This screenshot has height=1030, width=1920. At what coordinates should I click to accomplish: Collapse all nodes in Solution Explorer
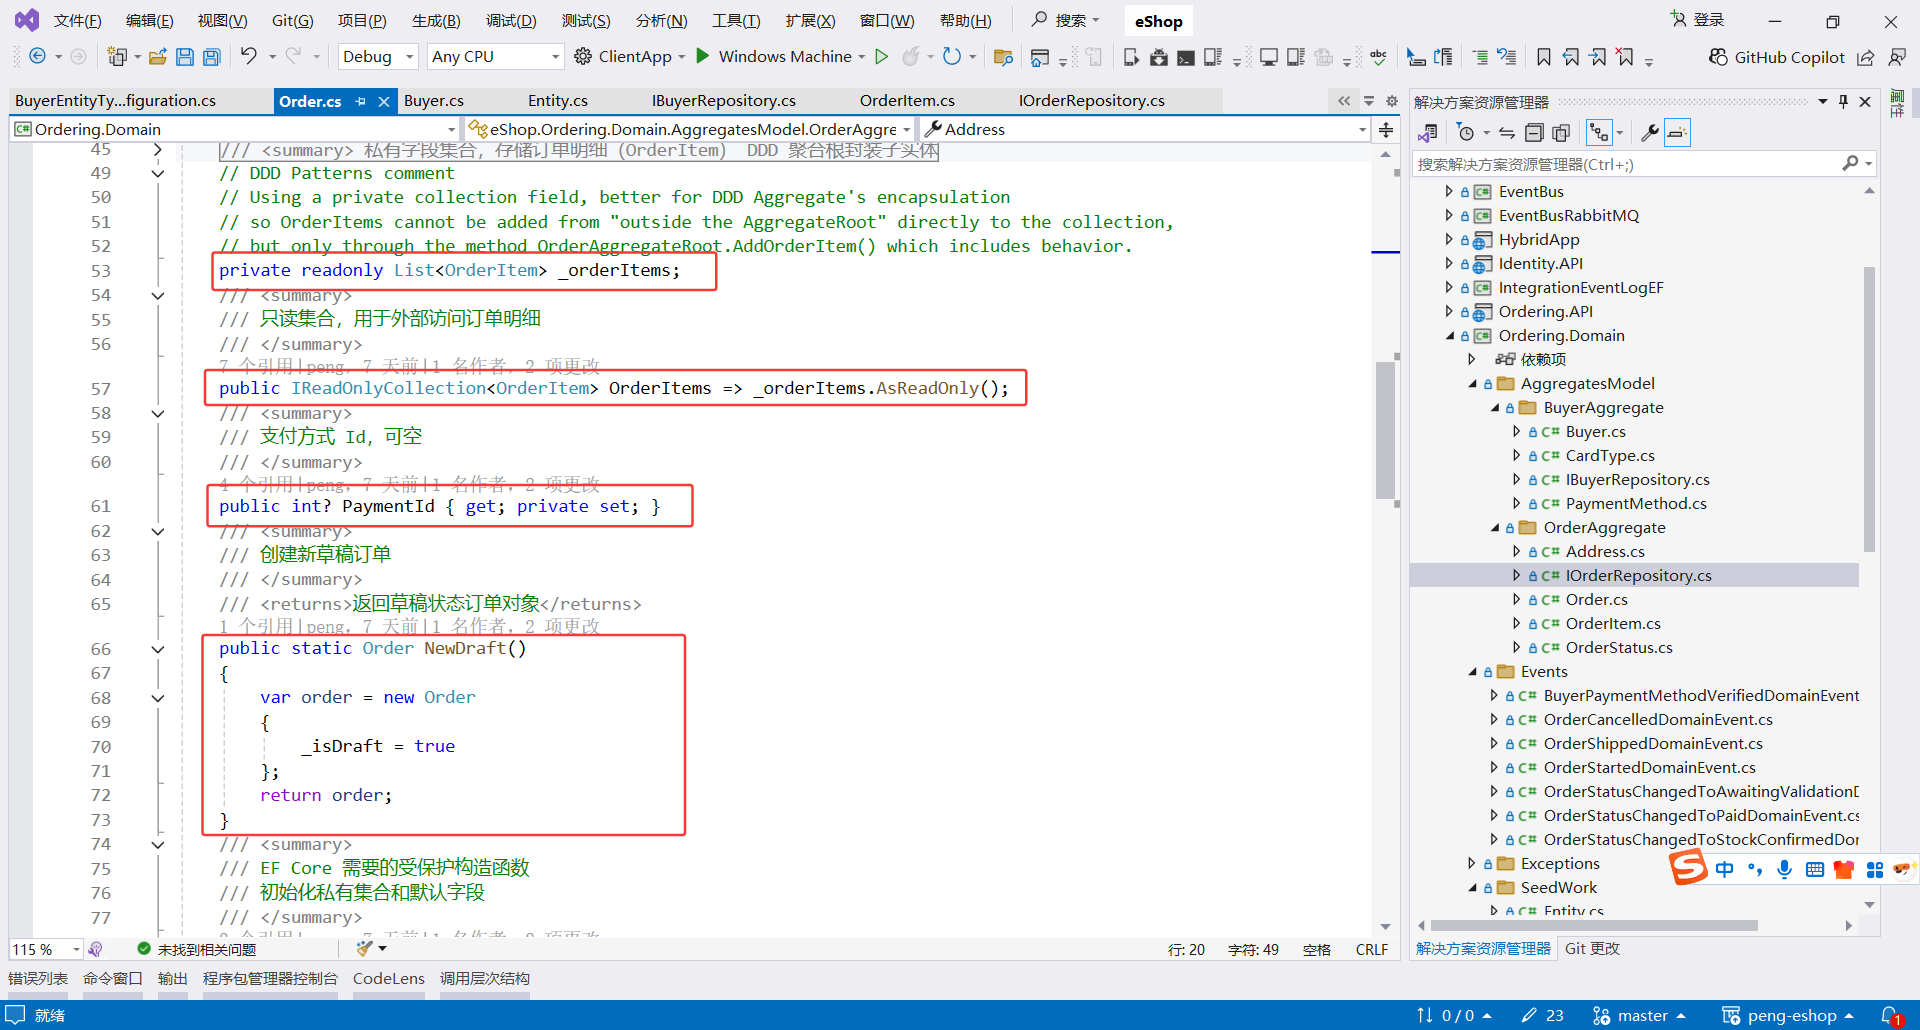[1534, 132]
